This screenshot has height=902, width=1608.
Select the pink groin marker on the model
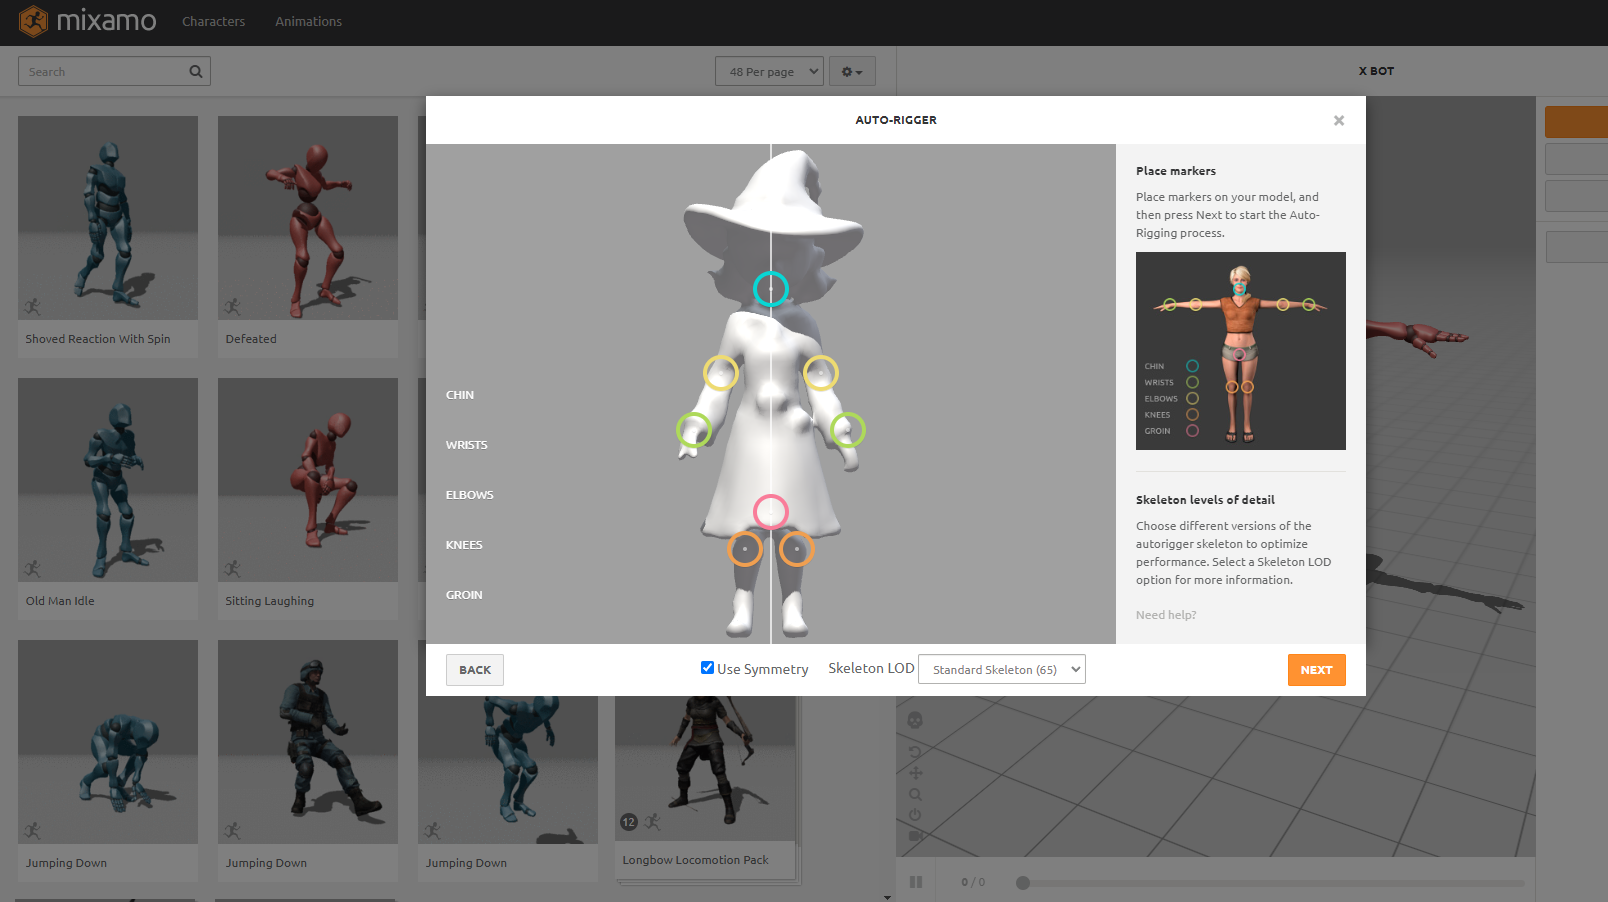771,512
